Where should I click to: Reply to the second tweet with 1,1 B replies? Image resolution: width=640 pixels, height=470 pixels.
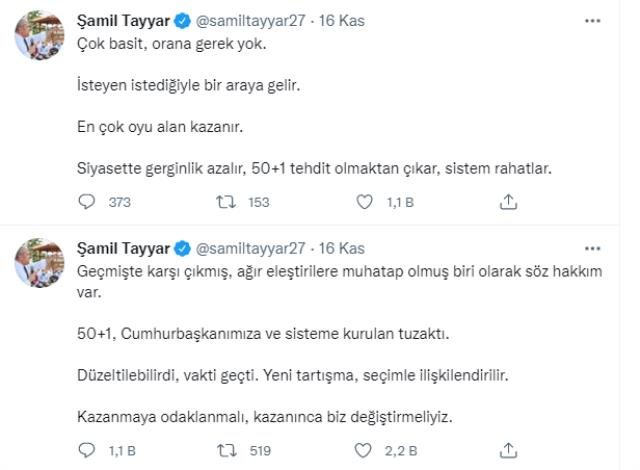(87, 450)
